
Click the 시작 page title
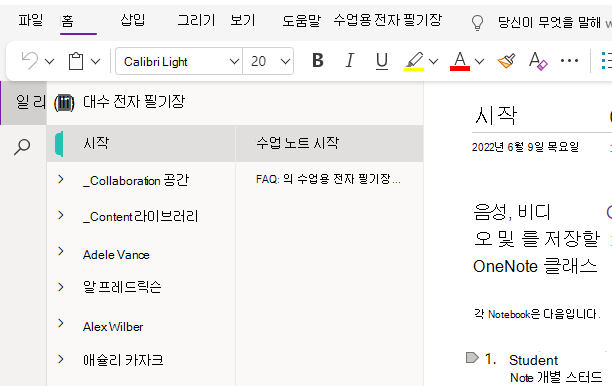pyautogui.click(x=495, y=116)
